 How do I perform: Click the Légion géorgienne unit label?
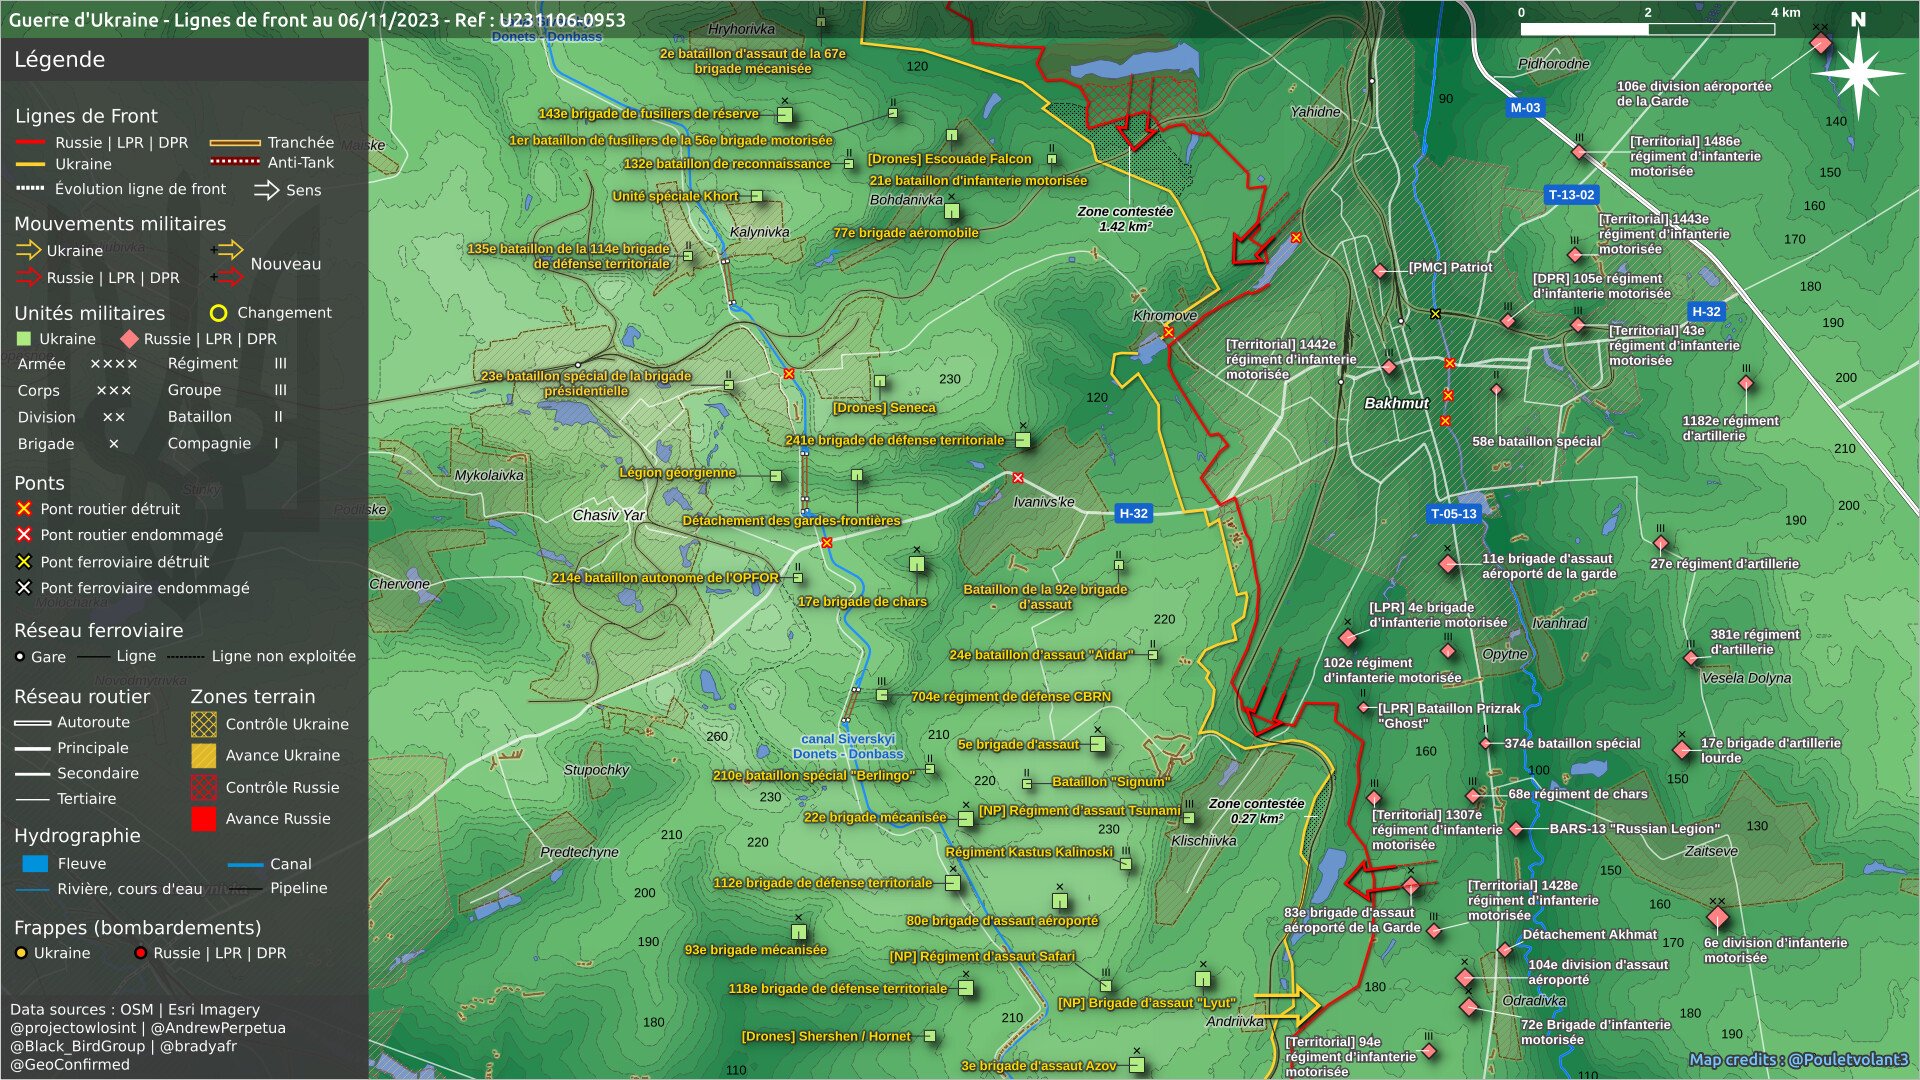coord(677,472)
